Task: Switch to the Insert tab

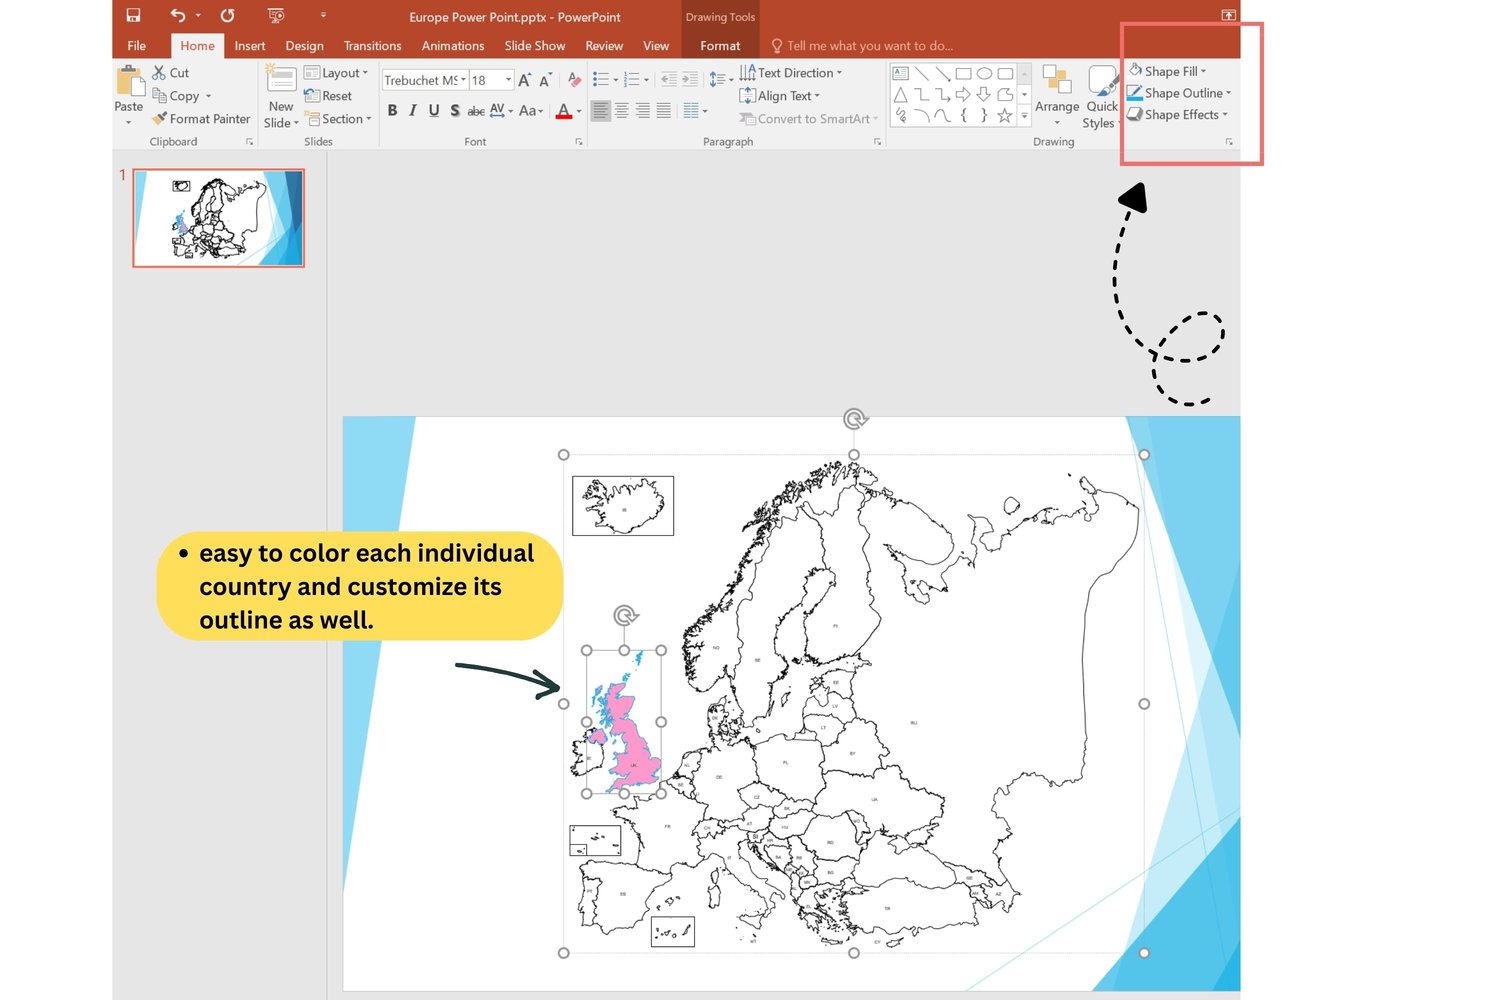Action: 250,46
